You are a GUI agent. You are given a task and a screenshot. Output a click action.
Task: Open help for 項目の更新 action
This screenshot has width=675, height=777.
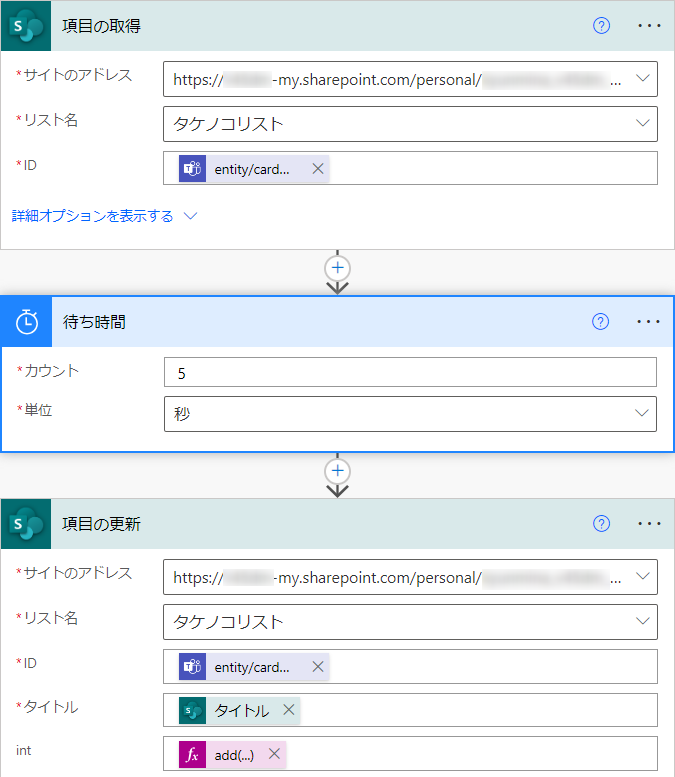(x=601, y=524)
